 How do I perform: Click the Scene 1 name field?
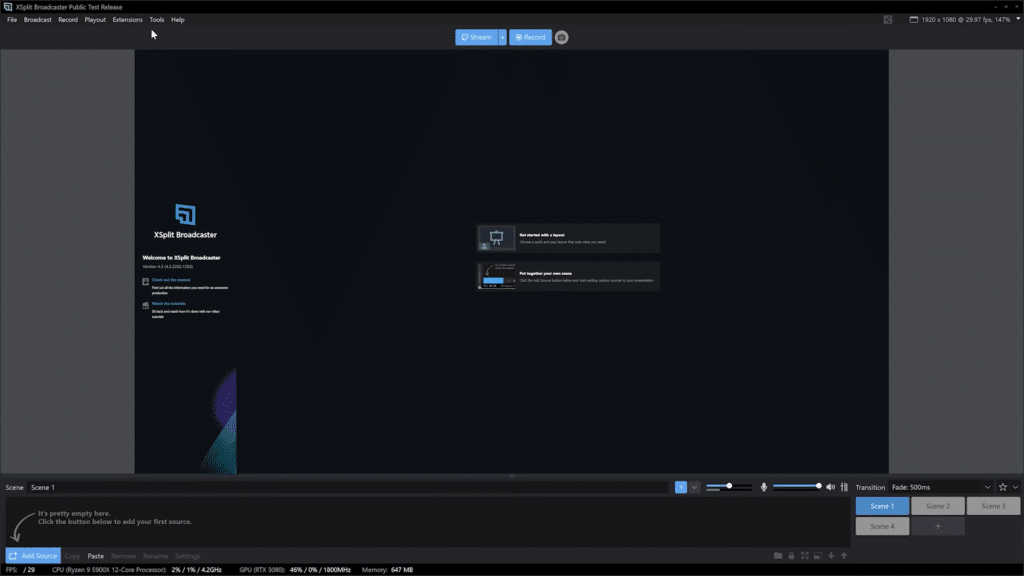point(345,487)
